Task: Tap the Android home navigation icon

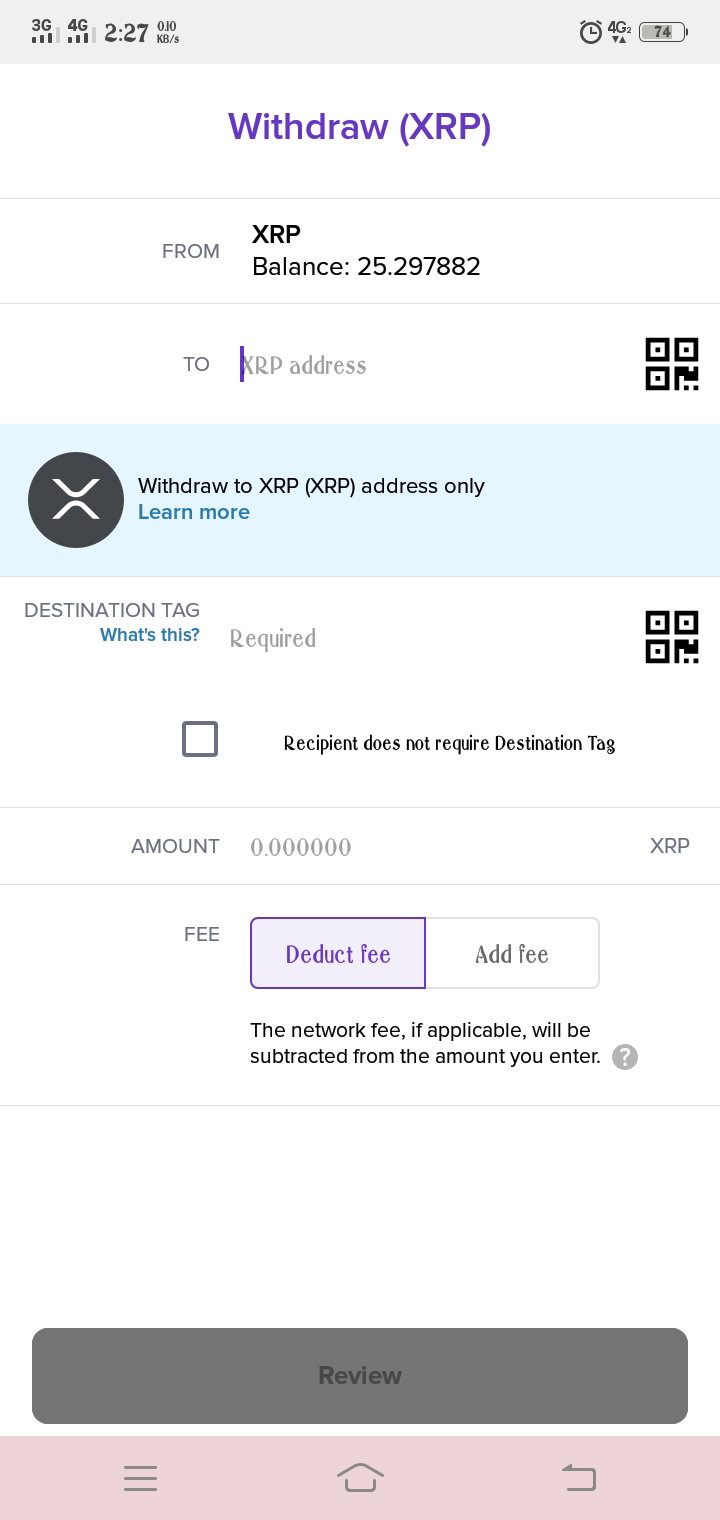Action: (360, 1477)
